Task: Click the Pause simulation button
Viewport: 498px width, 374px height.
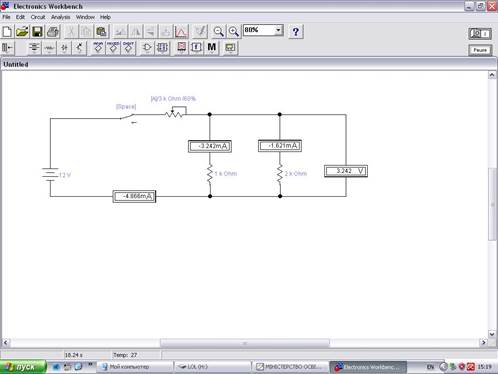Action: (x=480, y=50)
